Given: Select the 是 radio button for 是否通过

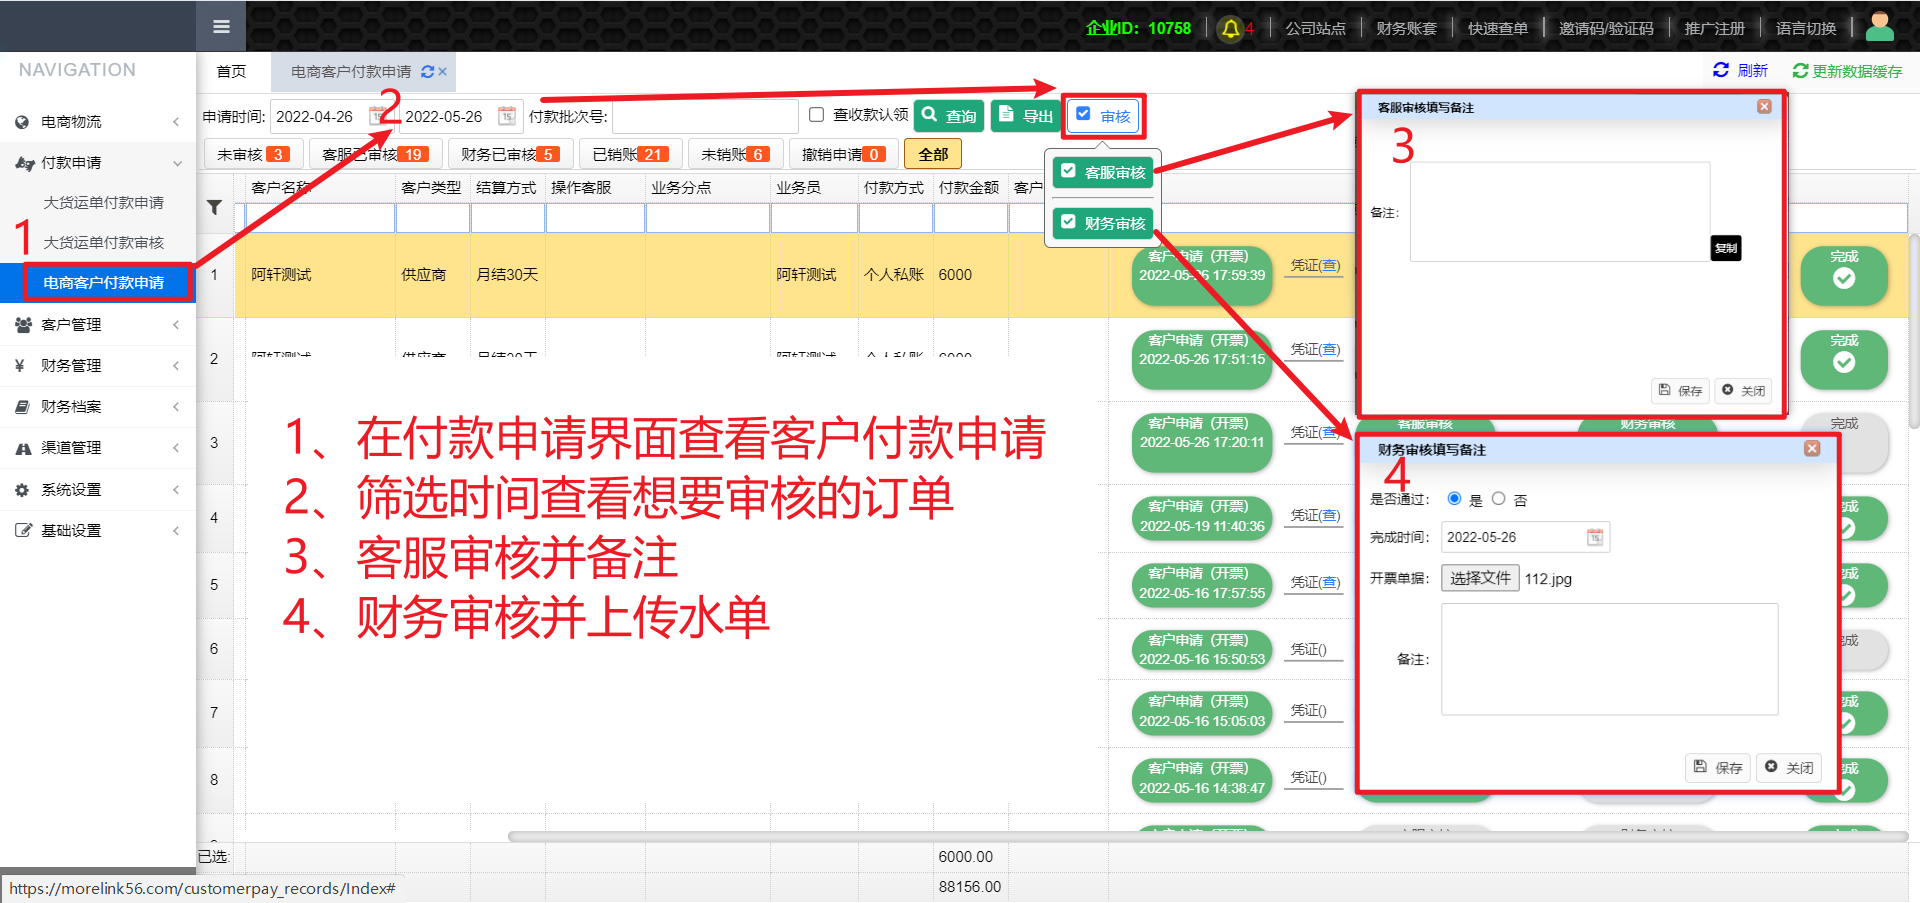Looking at the screenshot, I should coord(1454,499).
